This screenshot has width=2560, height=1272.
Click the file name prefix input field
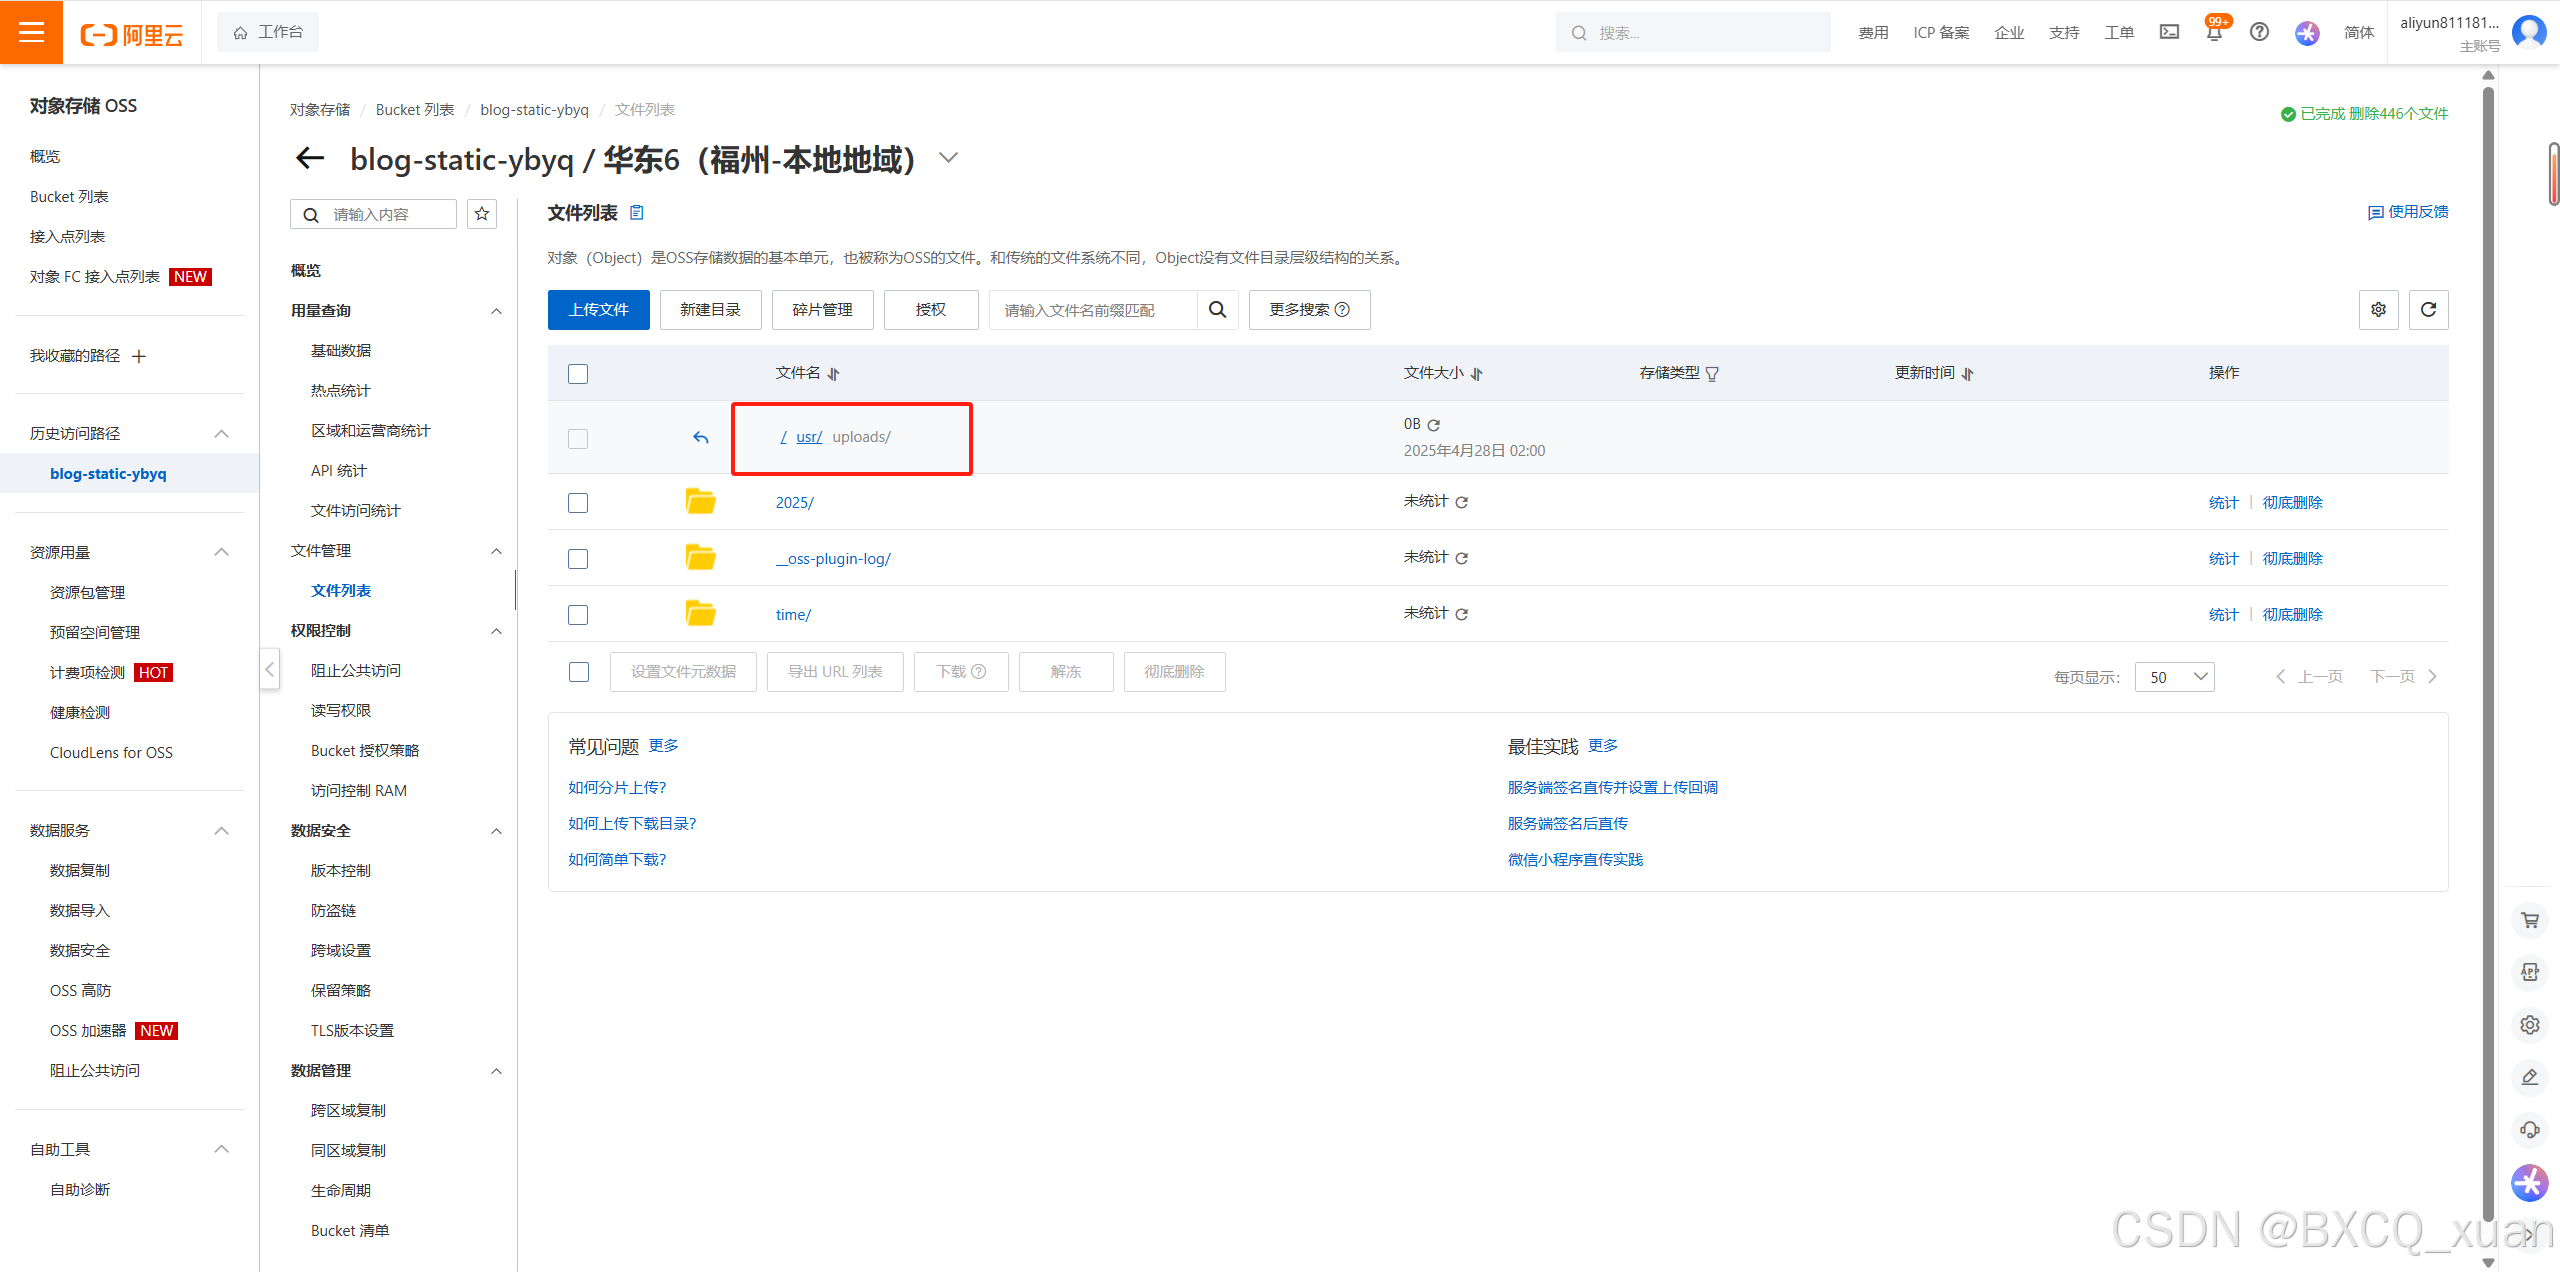point(1092,310)
